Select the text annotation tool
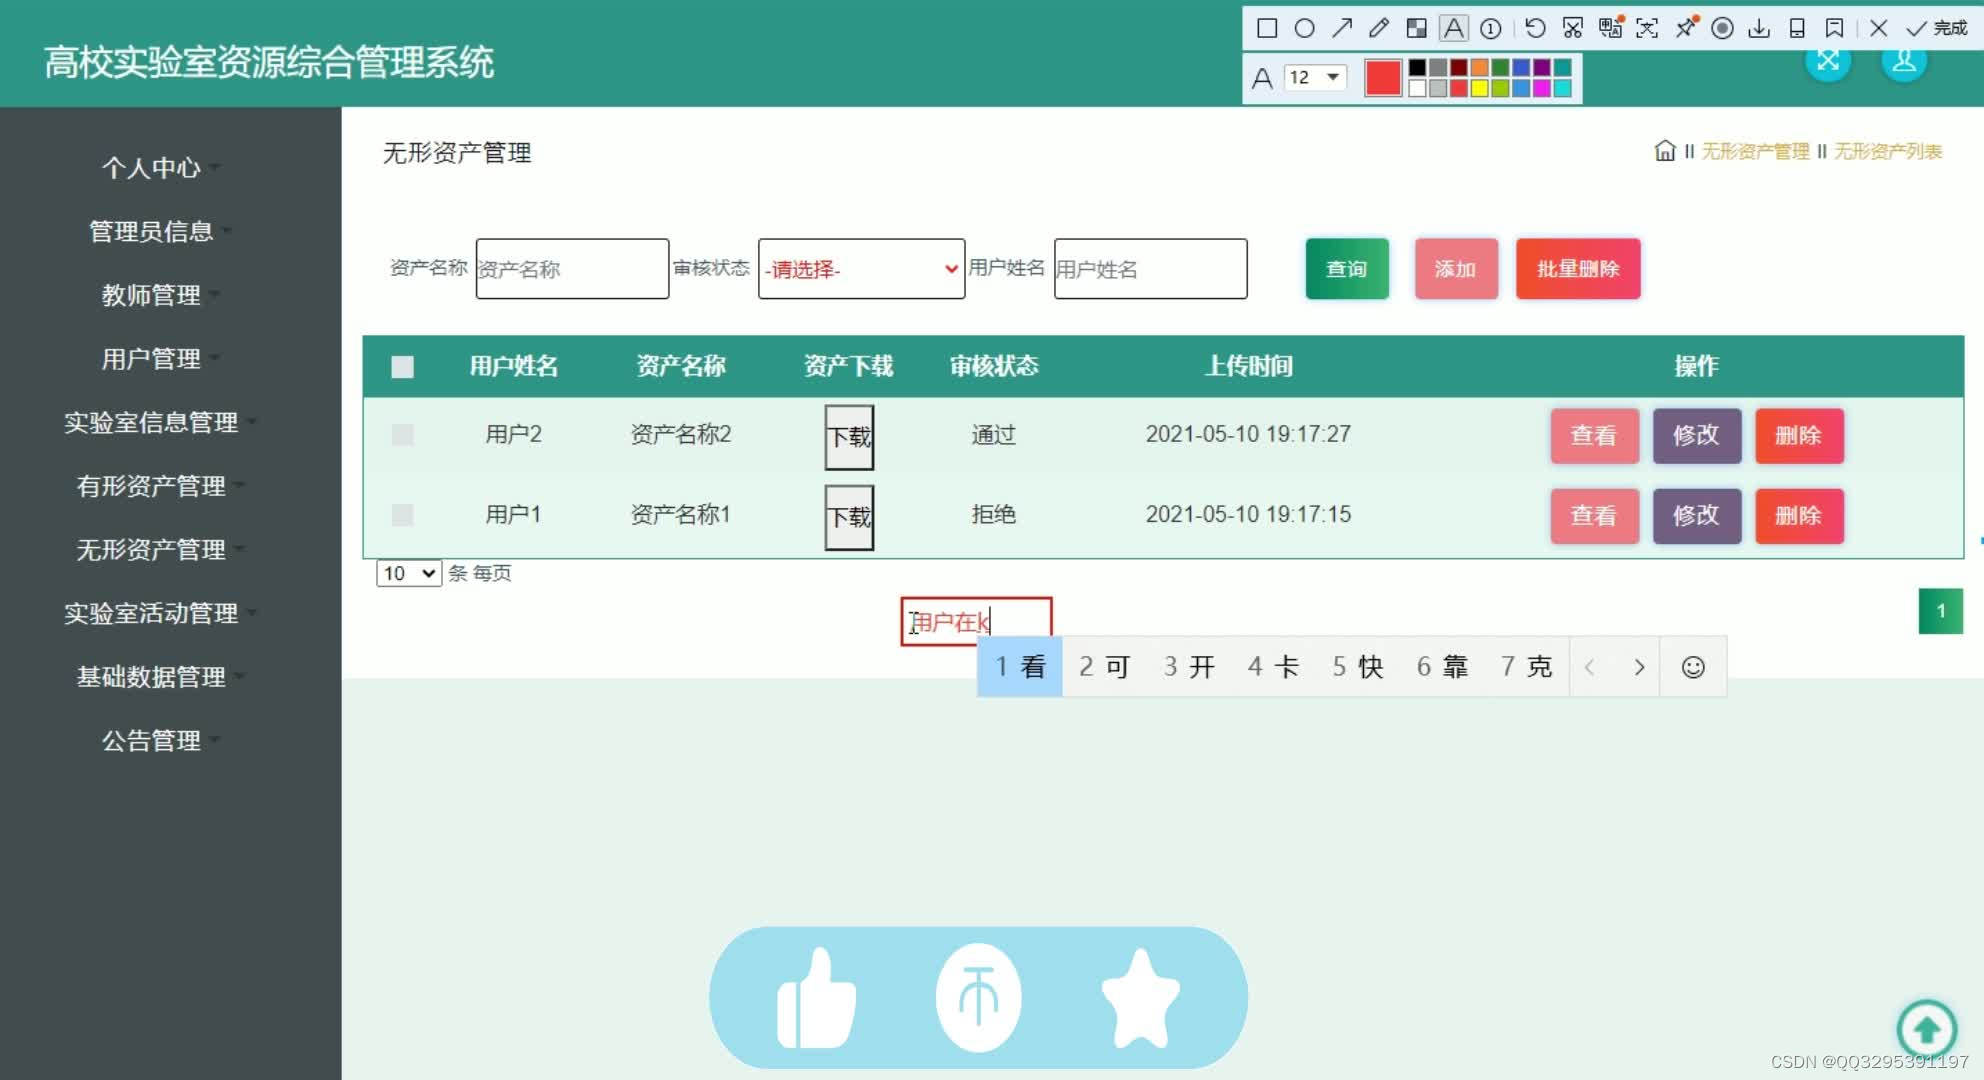The height and width of the screenshot is (1080, 1984). click(x=1453, y=28)
